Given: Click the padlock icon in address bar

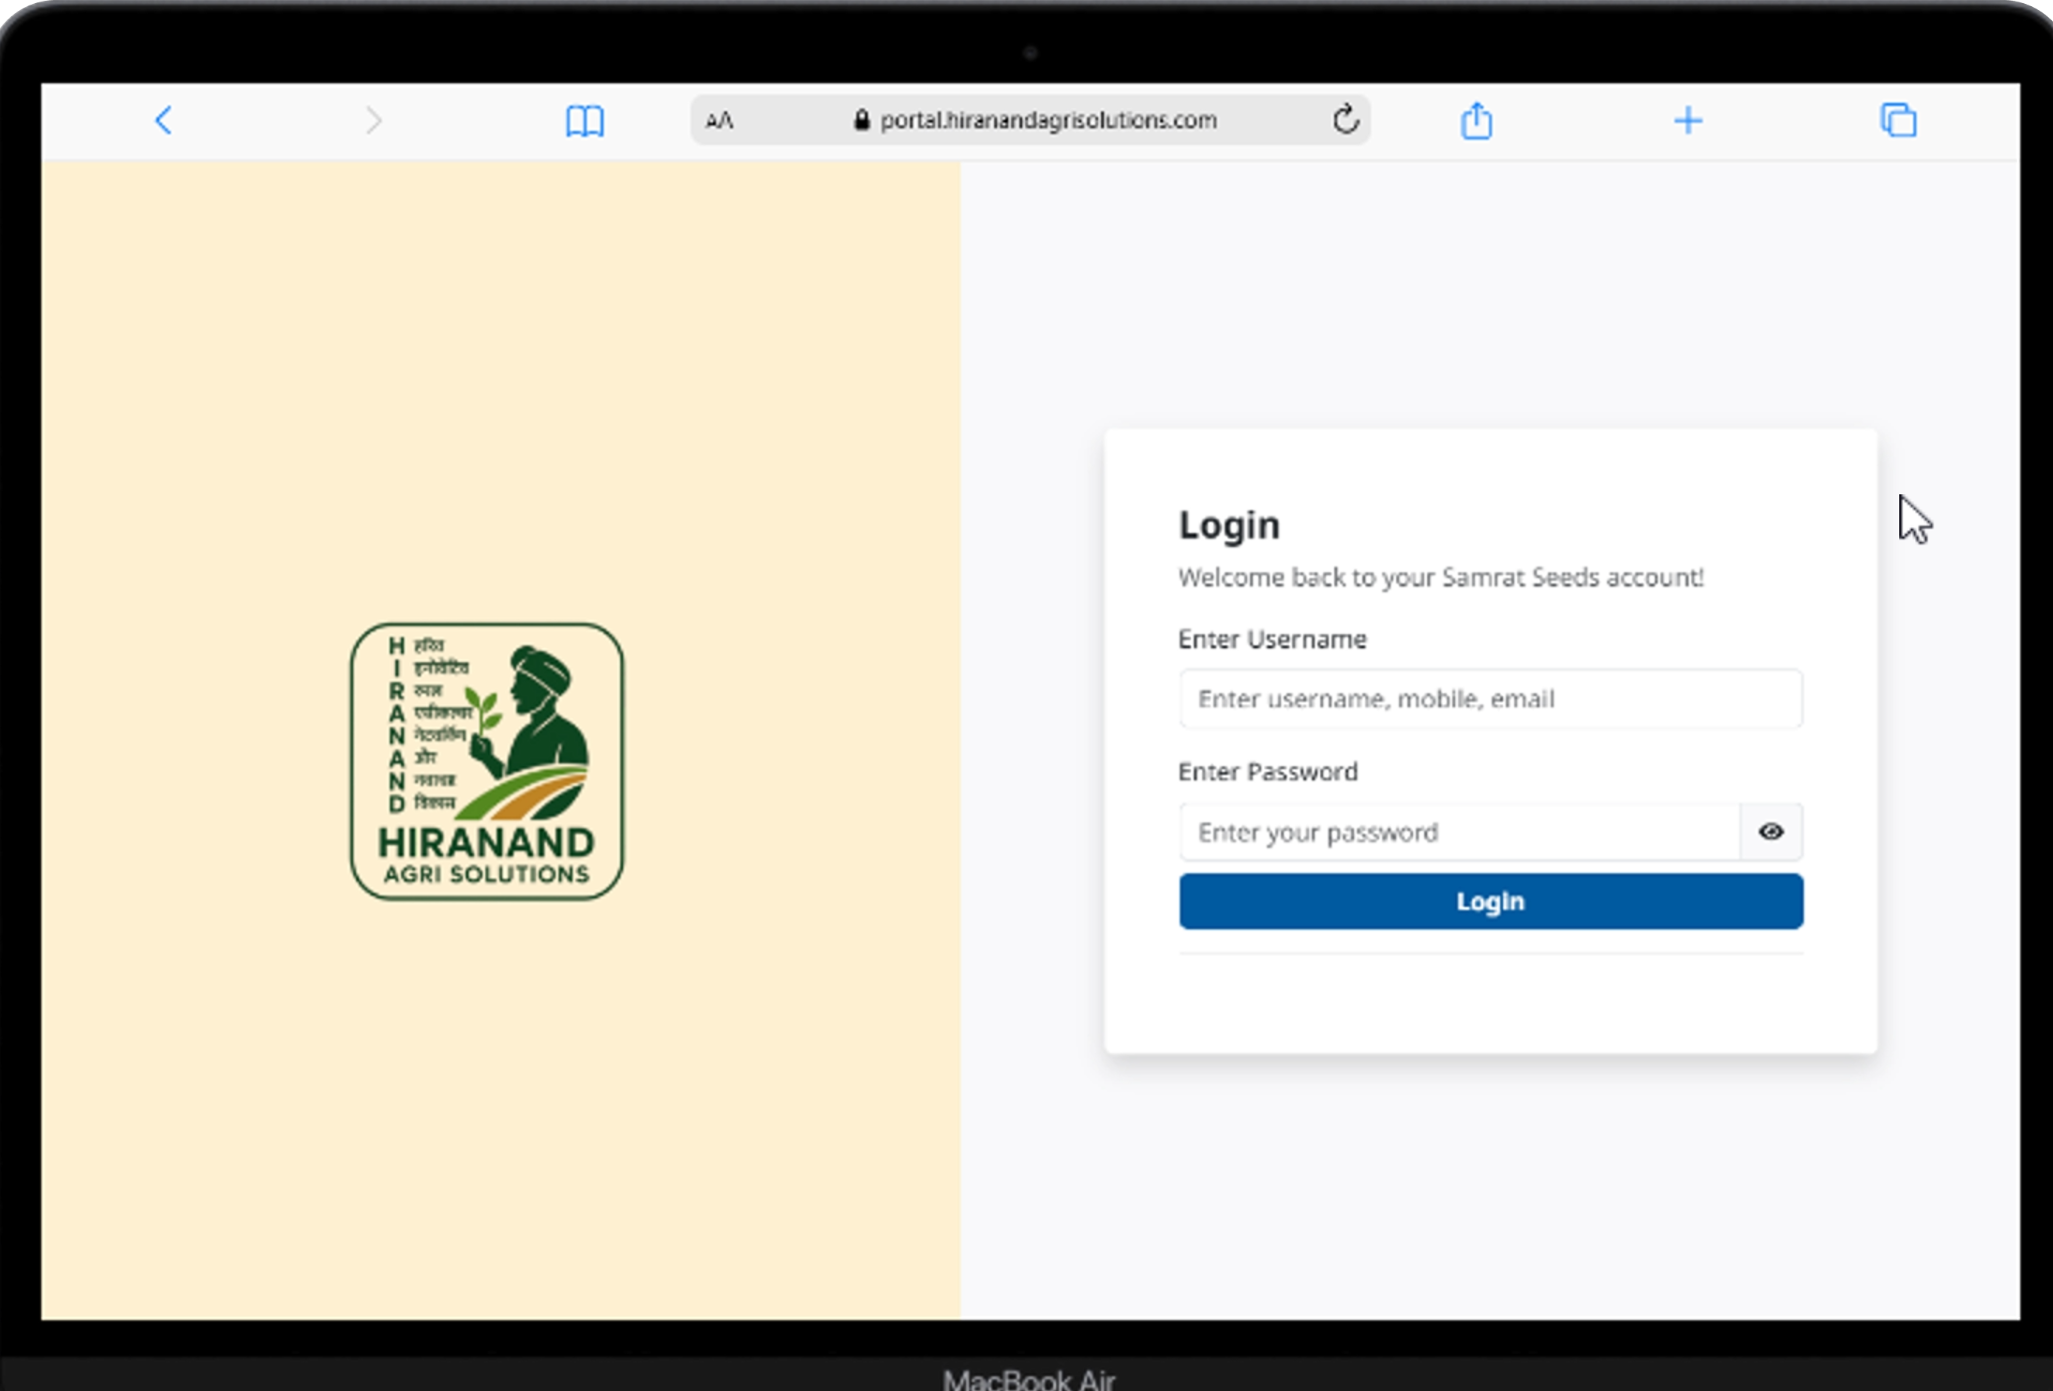Looking at the screenshot, I should click(x=861, y=120).
